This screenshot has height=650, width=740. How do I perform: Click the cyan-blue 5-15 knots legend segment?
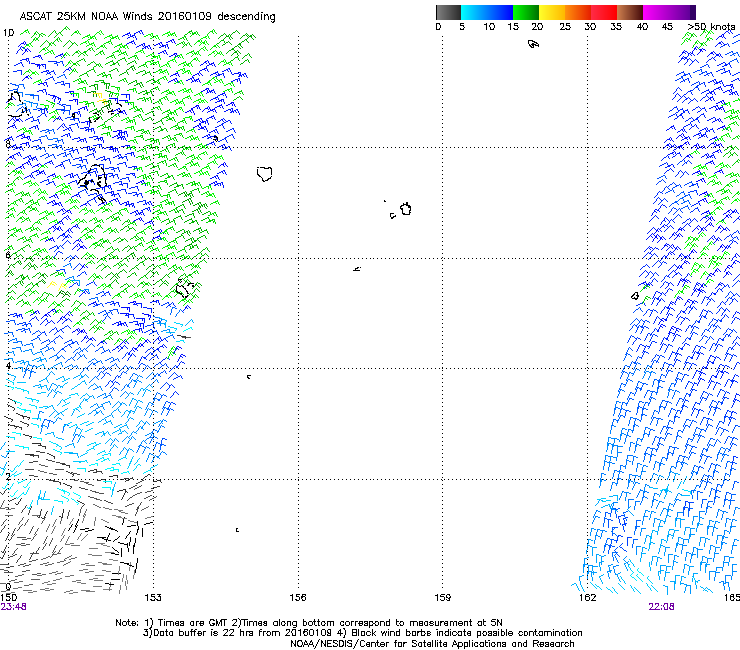[x=487, y=12]
